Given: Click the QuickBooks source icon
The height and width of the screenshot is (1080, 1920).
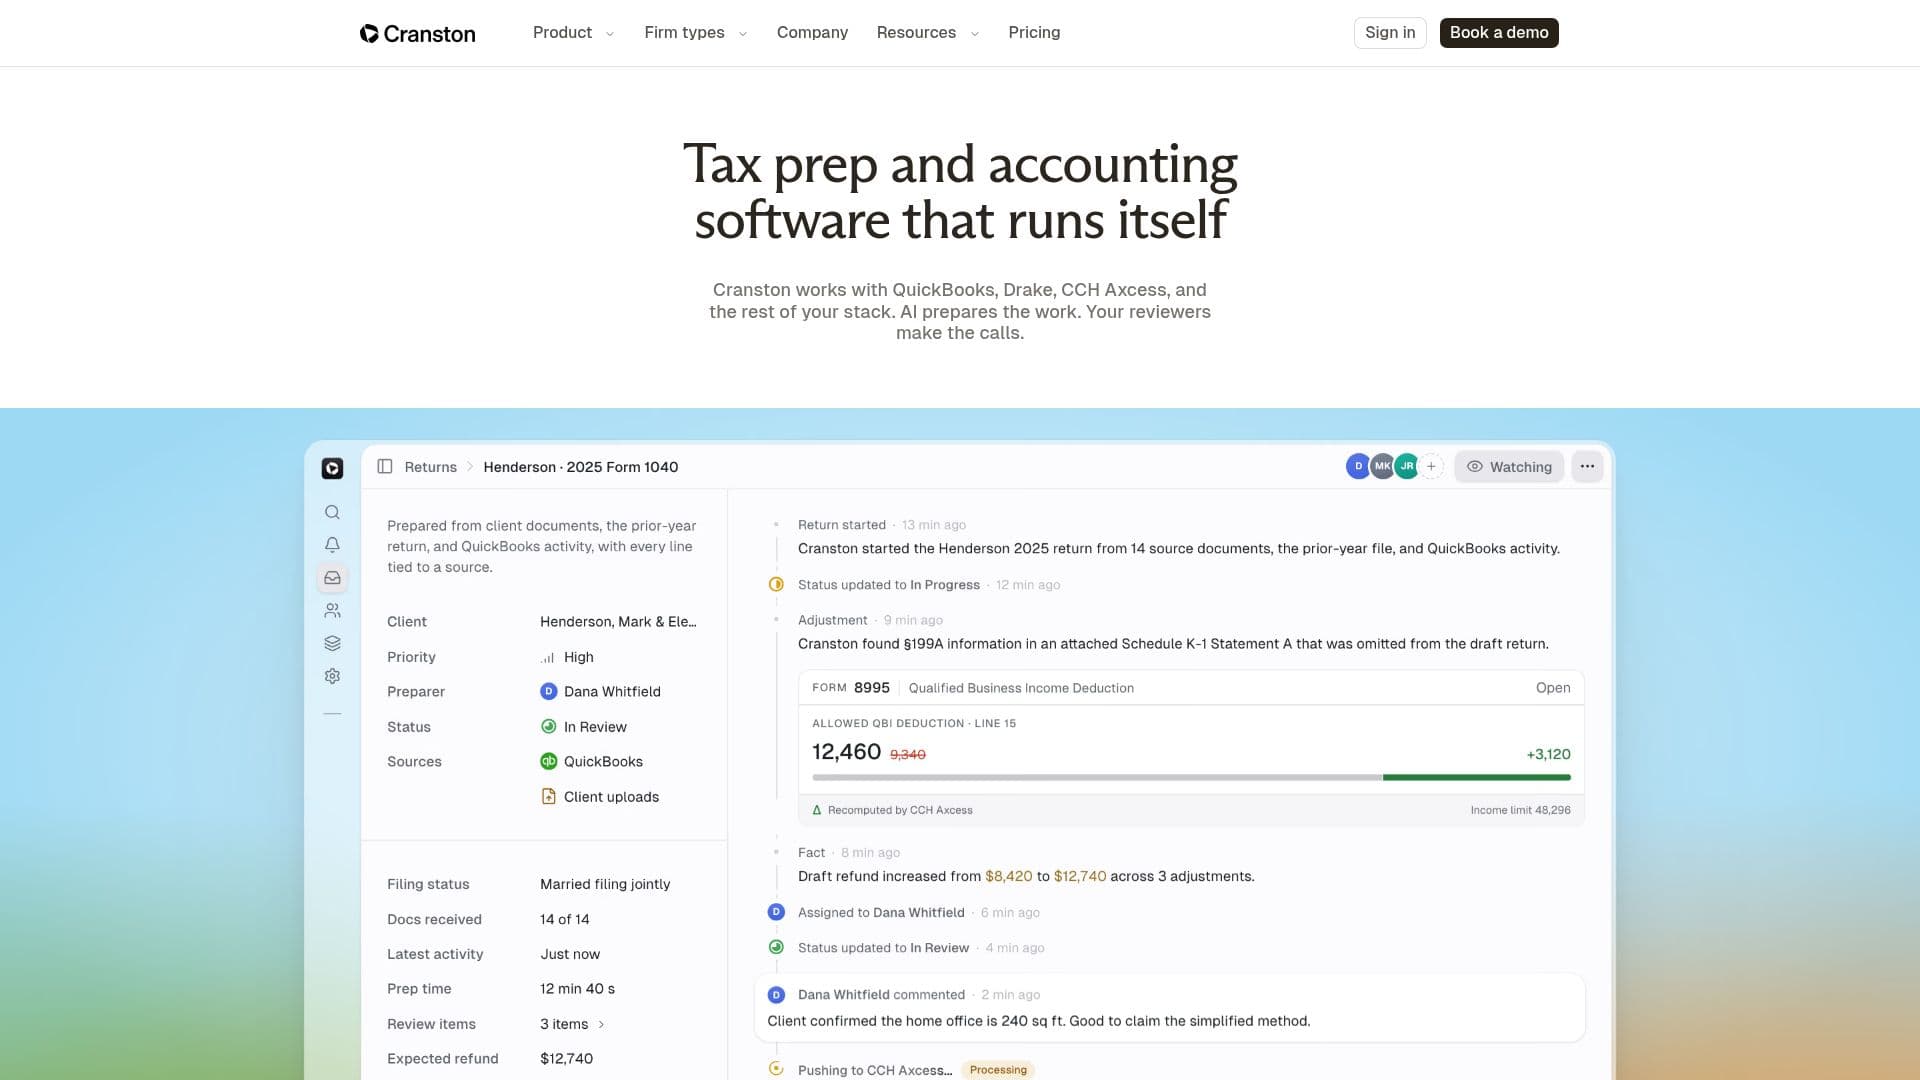Looking at the screenshot, I should pos(548,761).
